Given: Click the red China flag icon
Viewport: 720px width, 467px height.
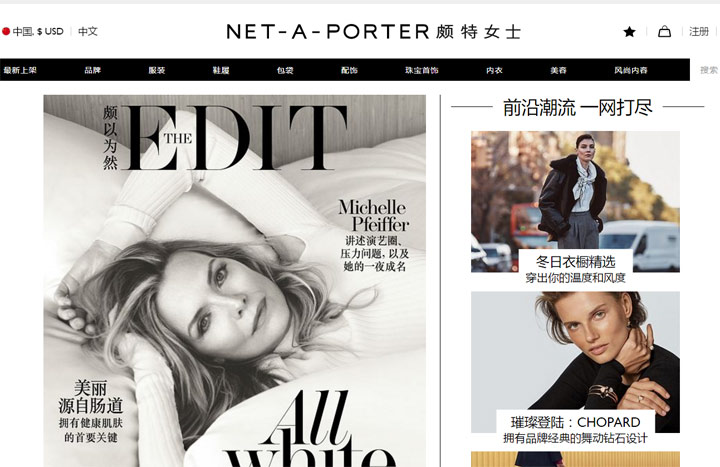Looking at the screenshot, I should tap(6, 31).
